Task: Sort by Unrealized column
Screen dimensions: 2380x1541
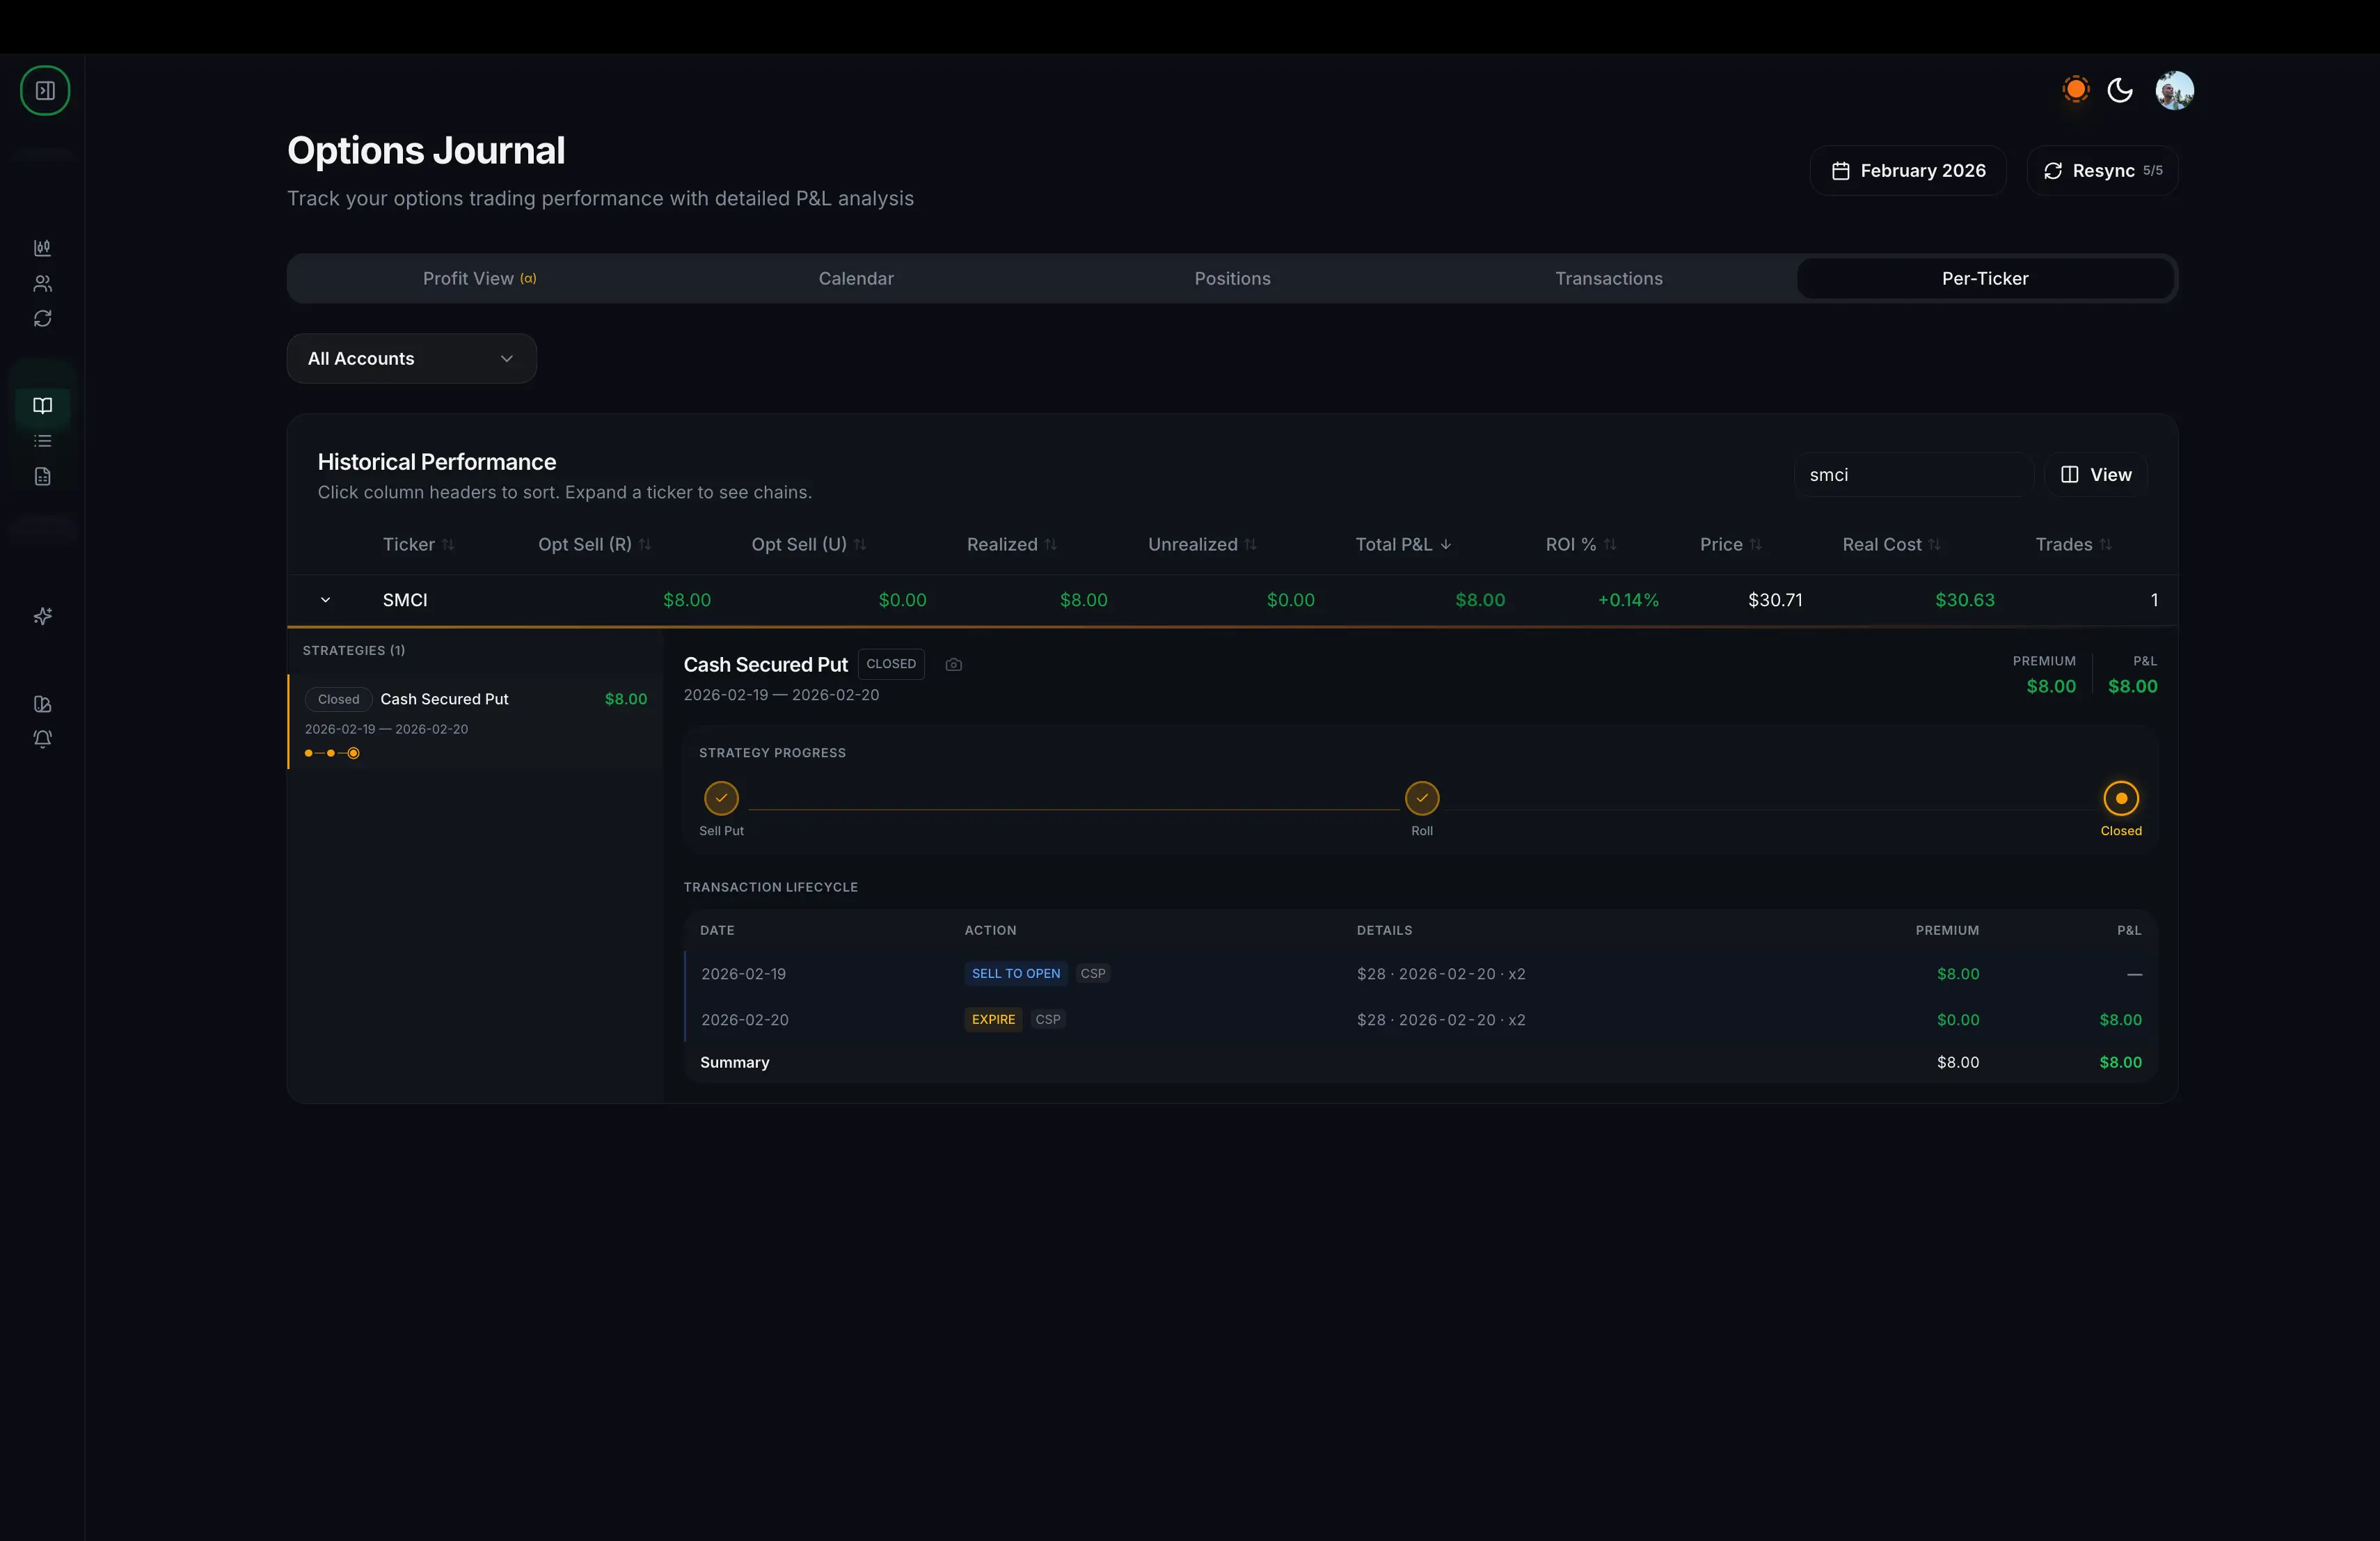Action: click(1202, 545)
